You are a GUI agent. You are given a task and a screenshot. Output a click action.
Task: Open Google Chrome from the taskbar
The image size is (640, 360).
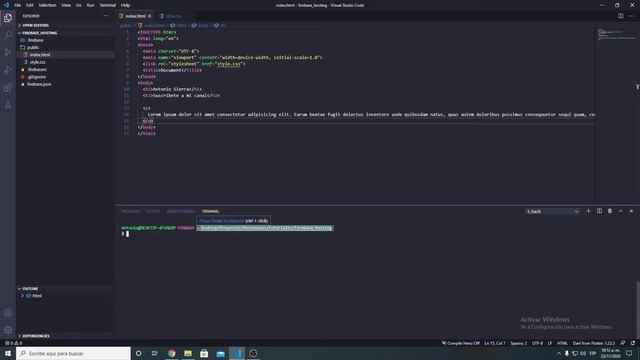(171, 353)
